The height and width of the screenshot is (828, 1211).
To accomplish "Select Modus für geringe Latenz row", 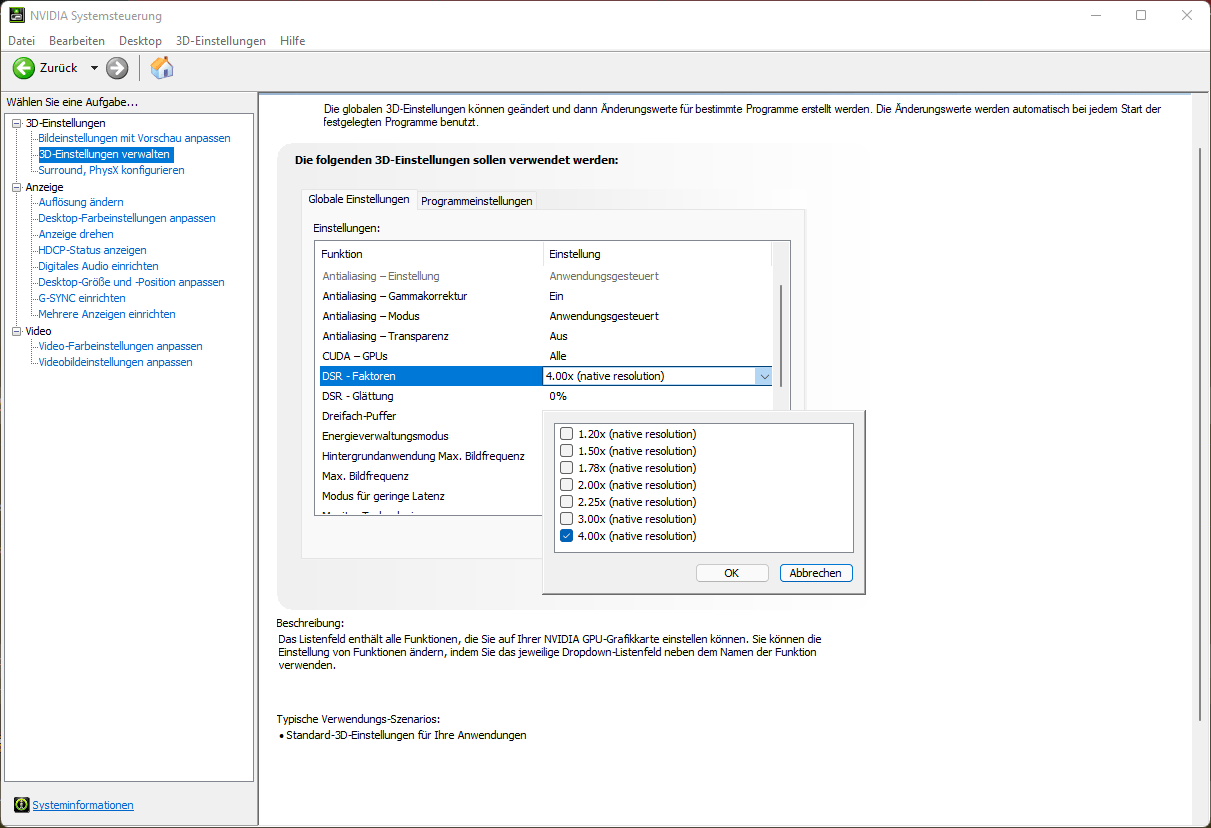I will point(430,496).
